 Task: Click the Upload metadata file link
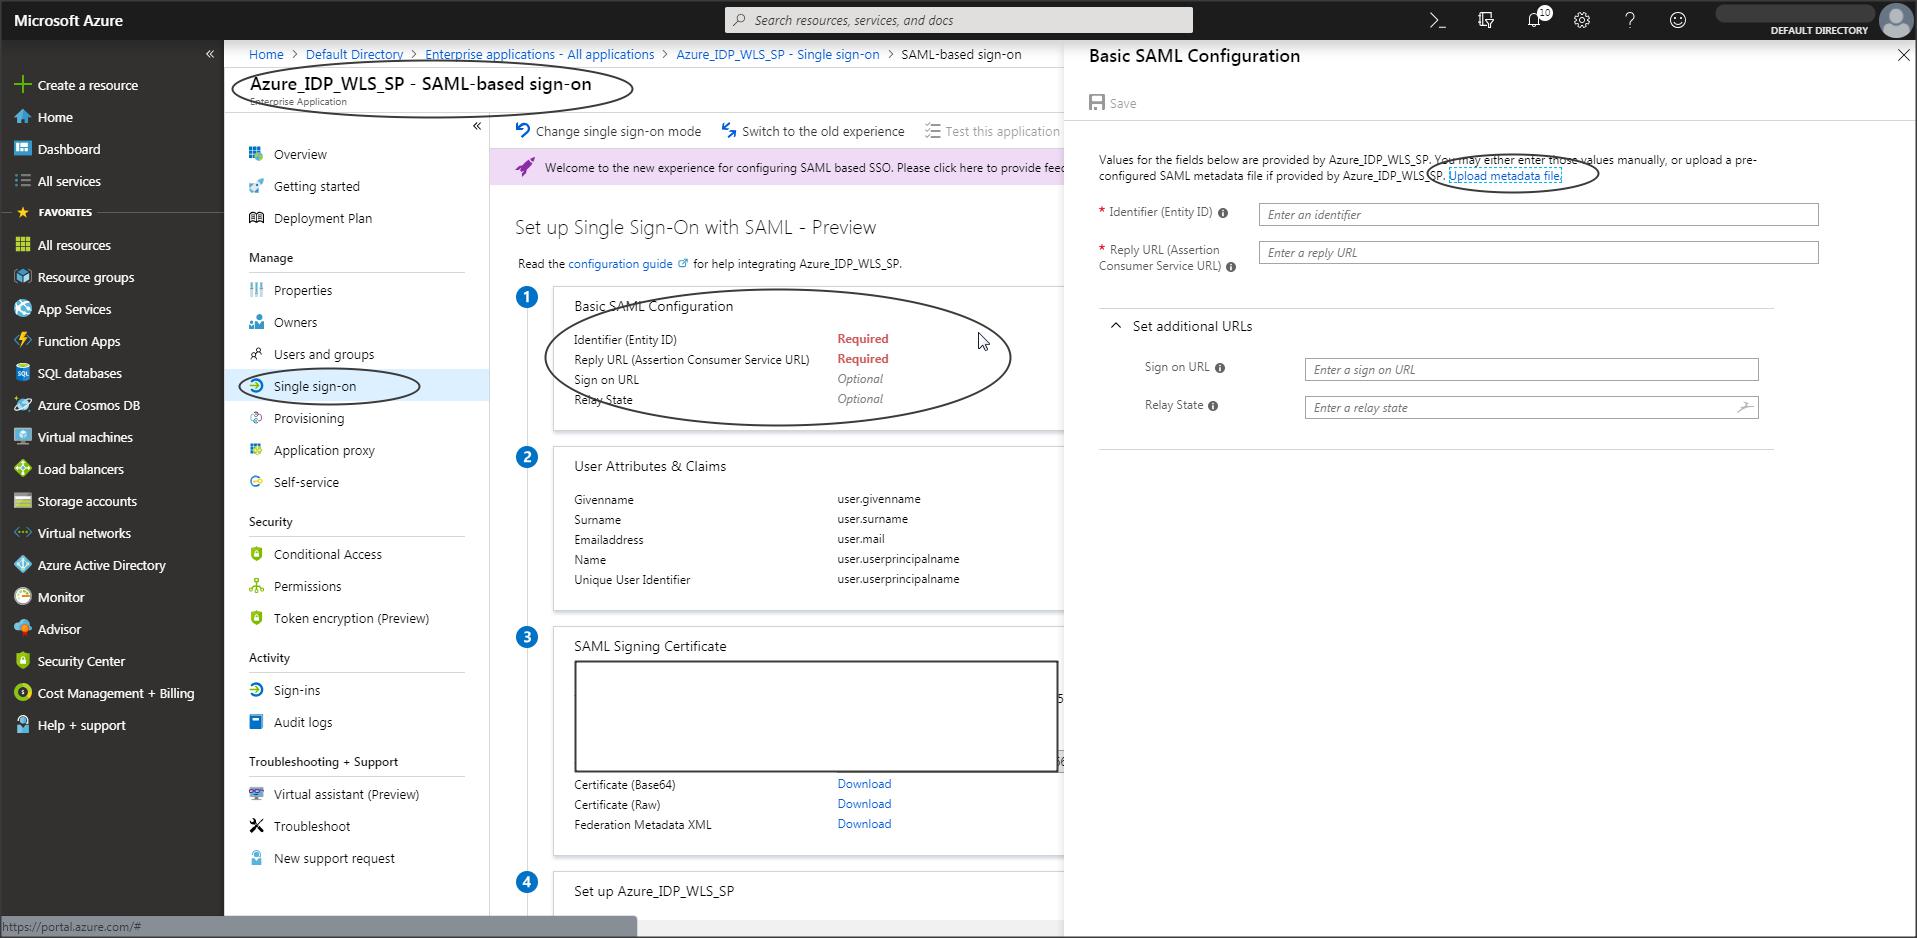point(1504,176)
